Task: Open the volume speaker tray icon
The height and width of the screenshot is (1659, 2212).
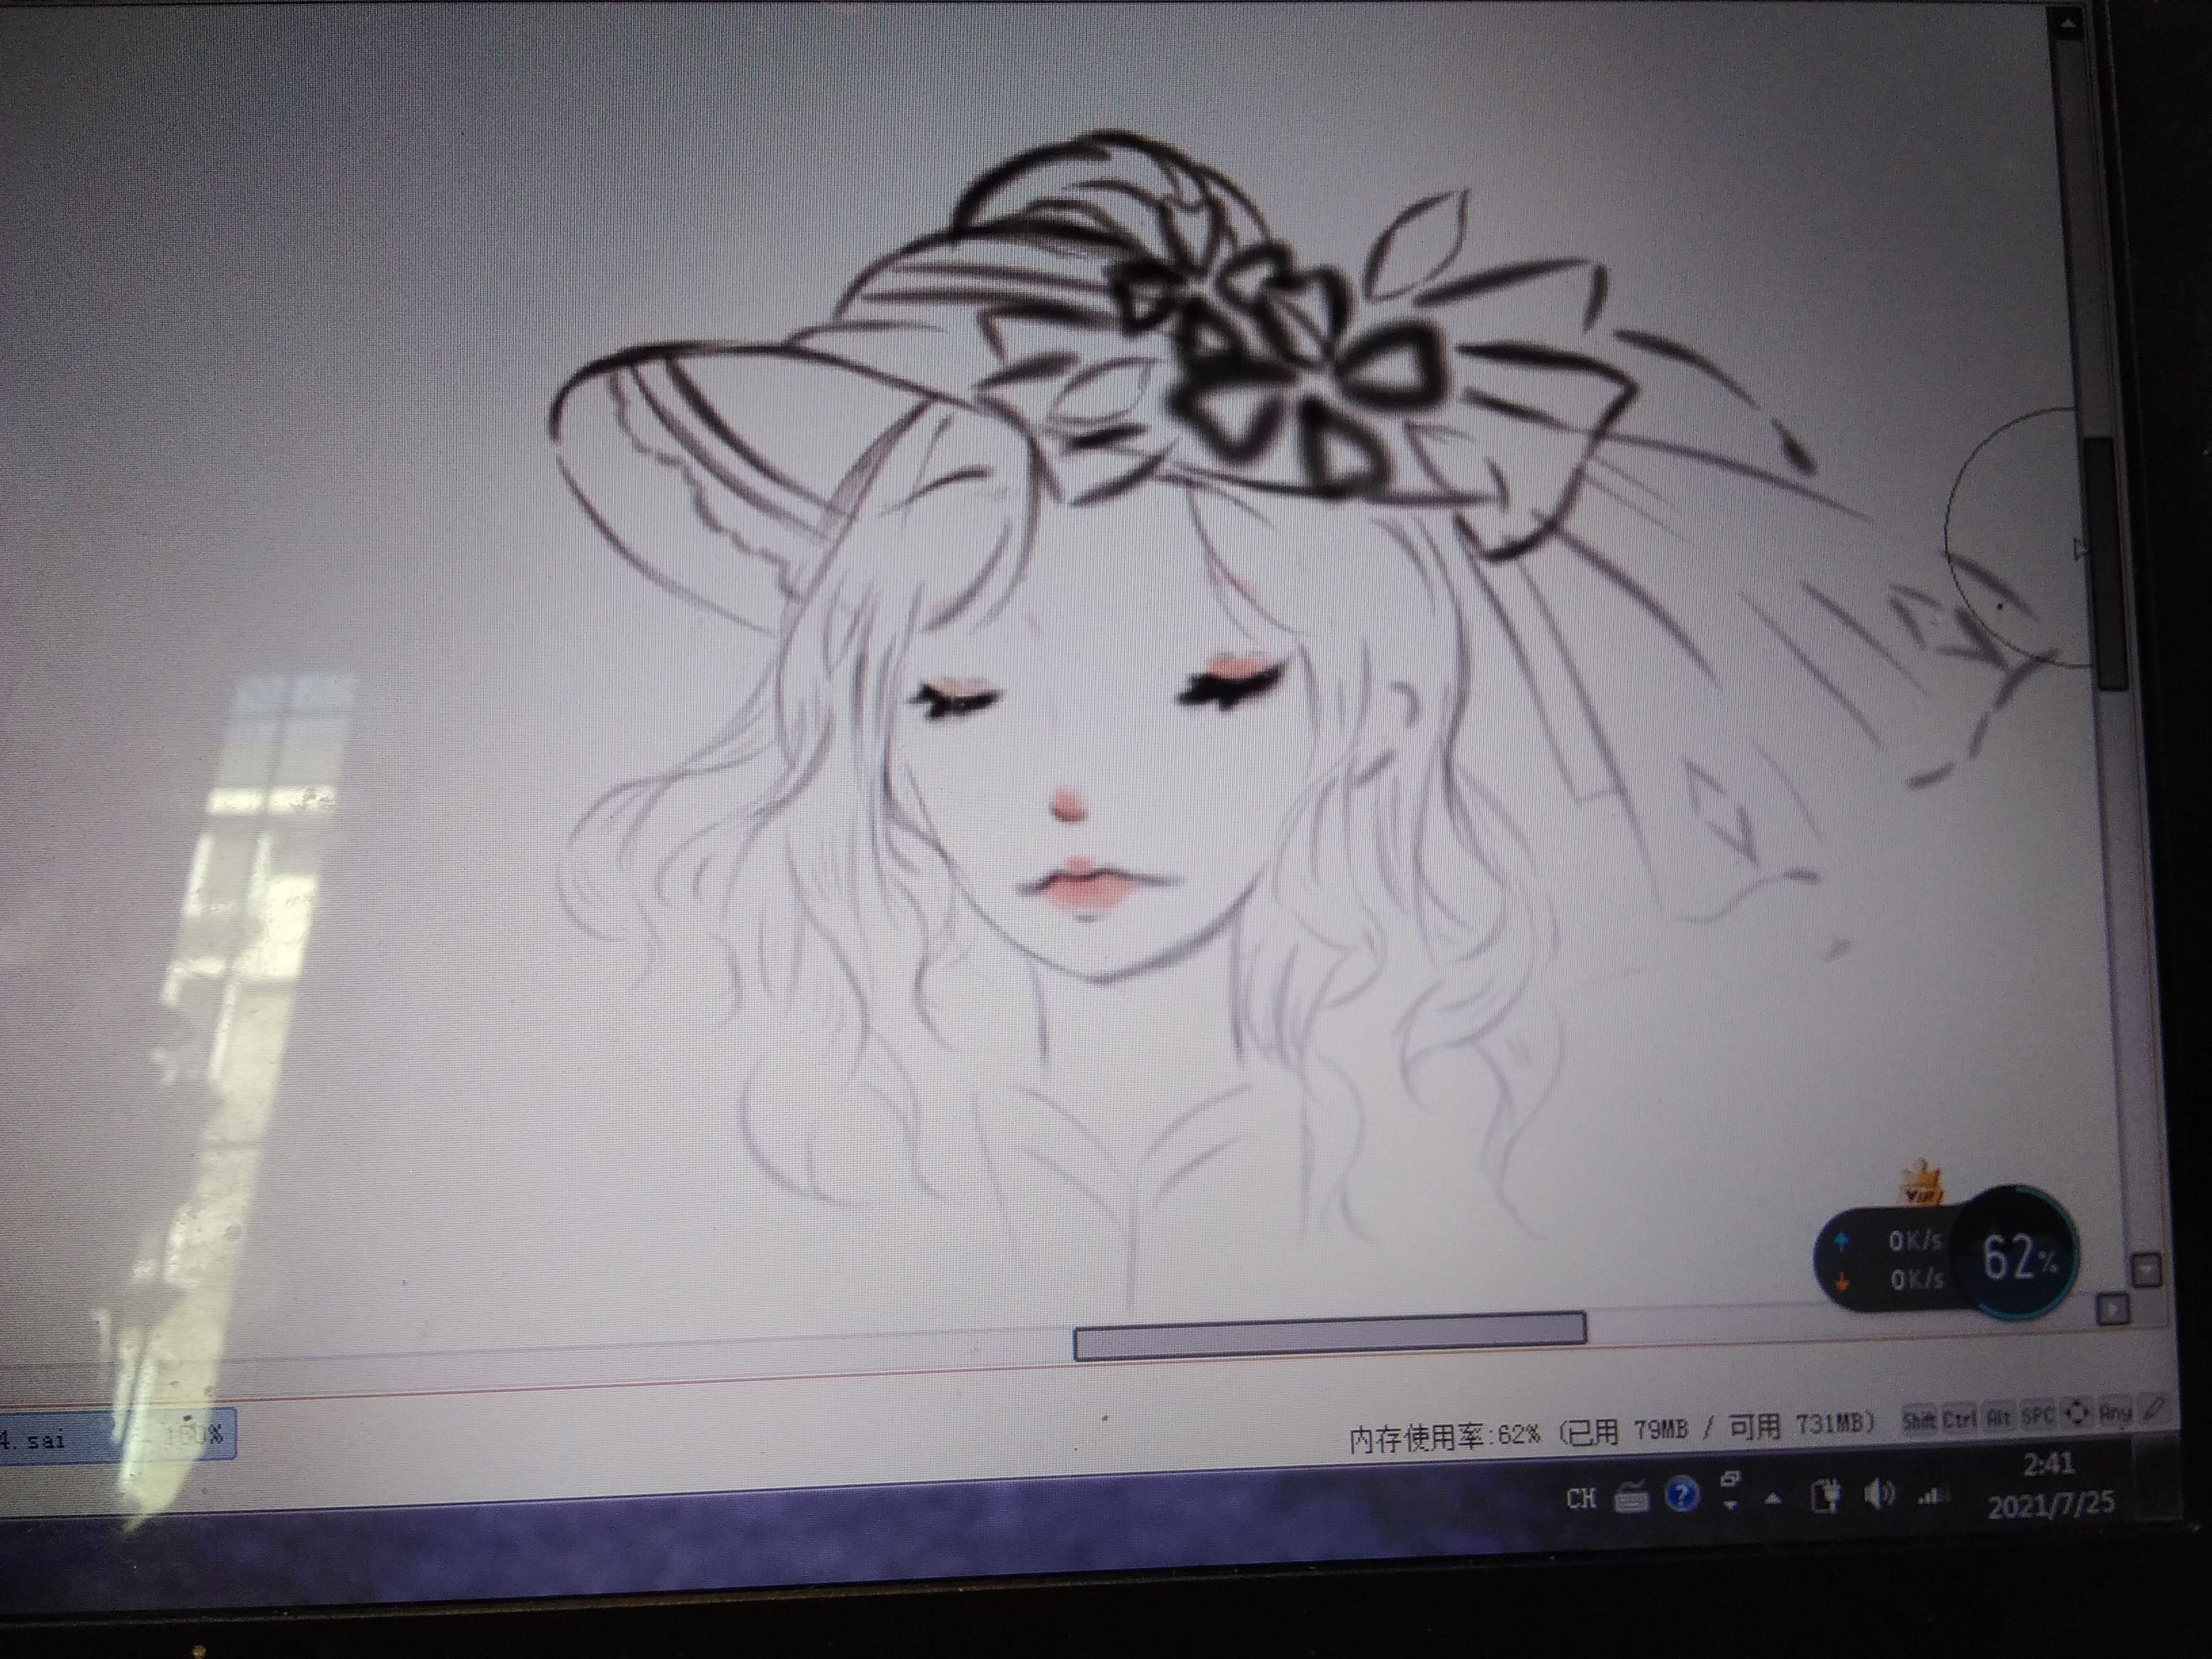Action: [1878, 1495]
